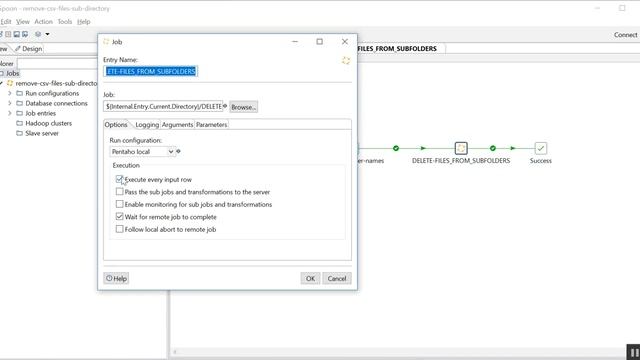Click Cancel in the Job dialog
640x360 pixels.
coord(336,278)
